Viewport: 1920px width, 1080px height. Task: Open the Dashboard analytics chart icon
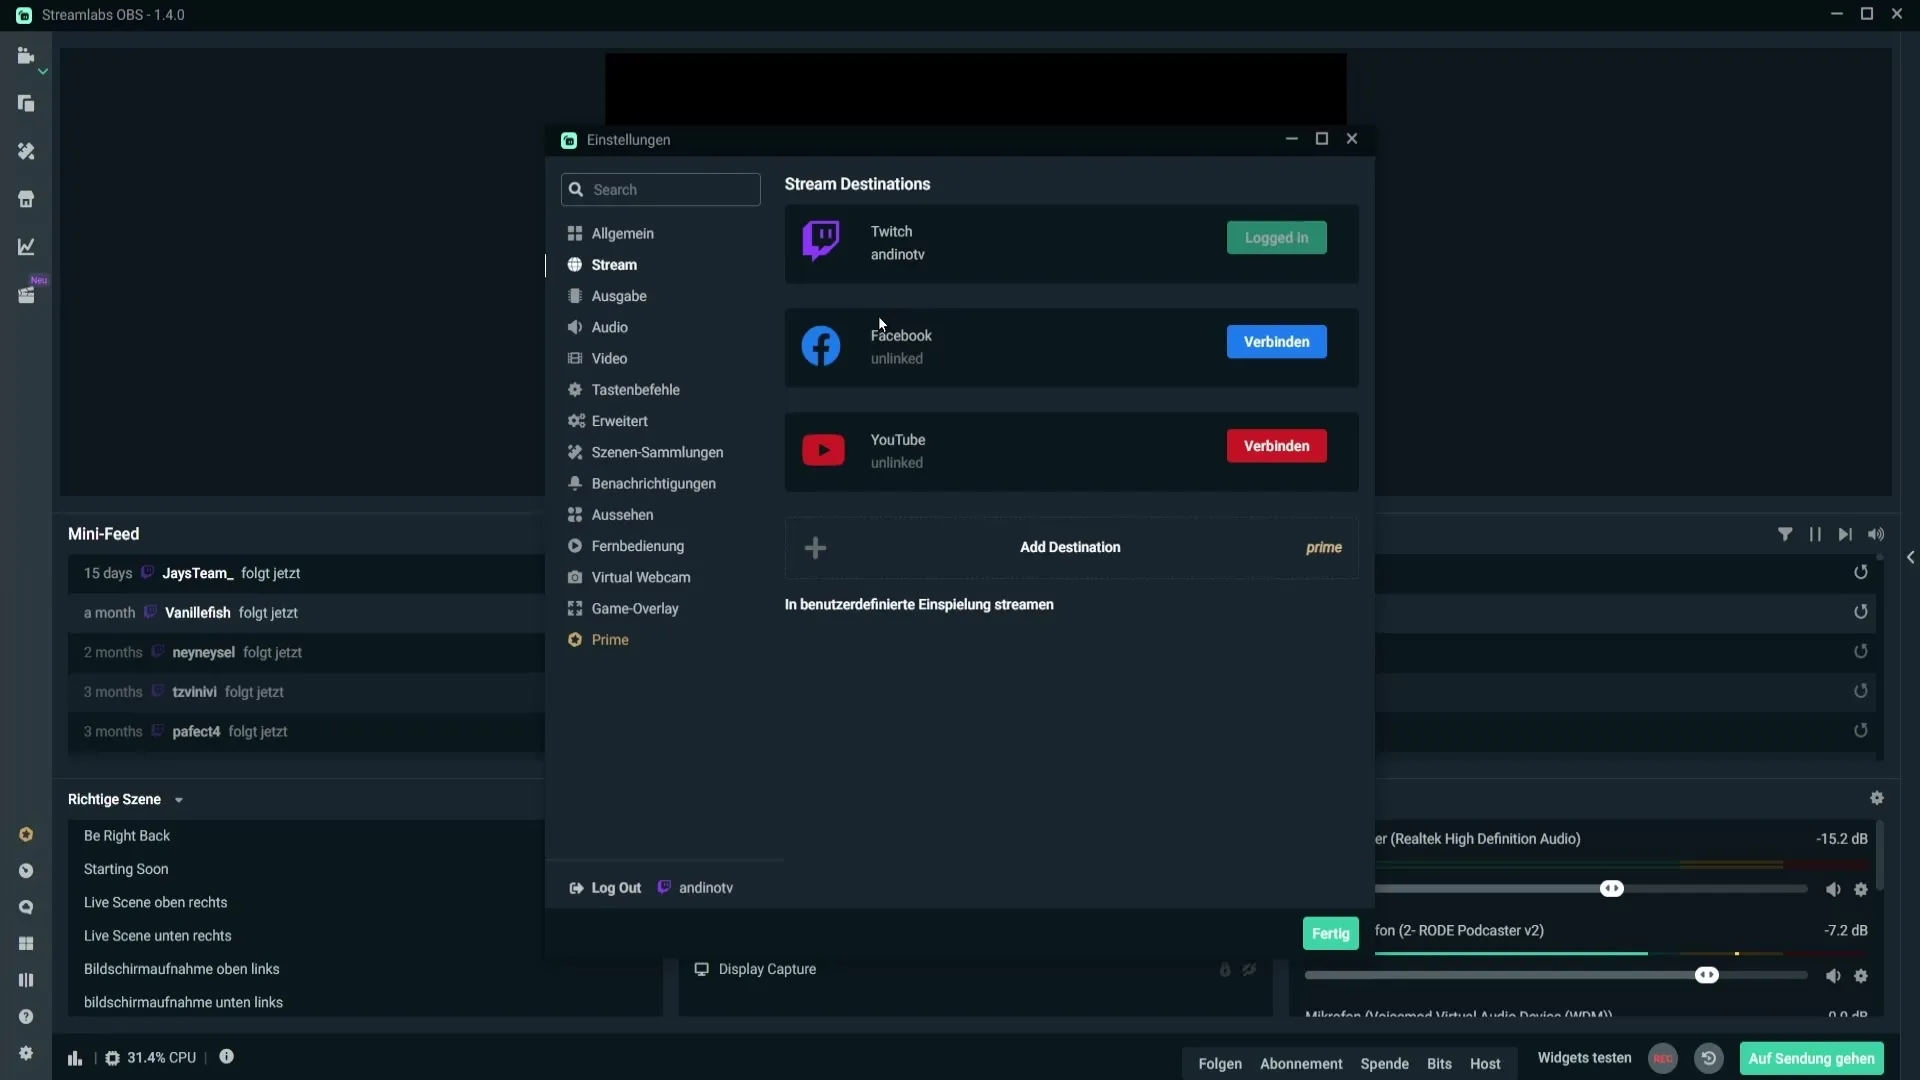(x=26, y=247)
